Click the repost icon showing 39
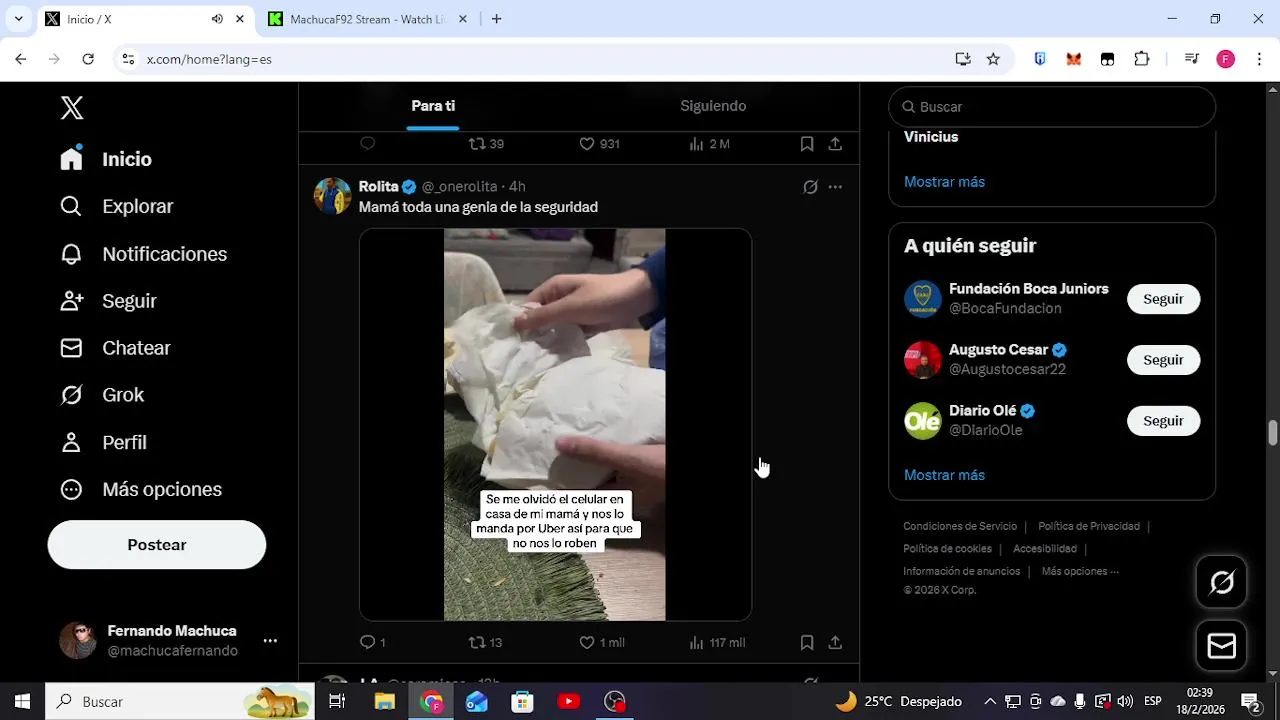This screenshot has width=1280, height=720. [x=486, y=144]
